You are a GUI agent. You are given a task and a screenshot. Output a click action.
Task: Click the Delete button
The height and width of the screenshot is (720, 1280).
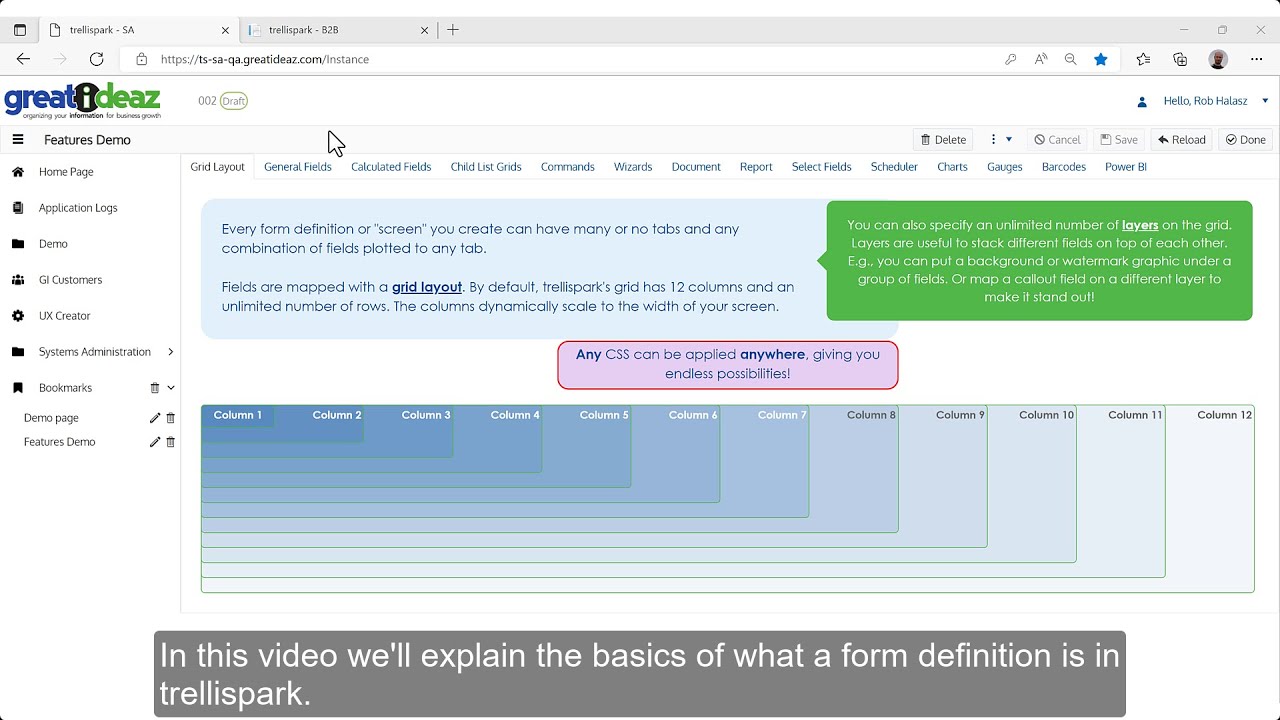(943, 140)
